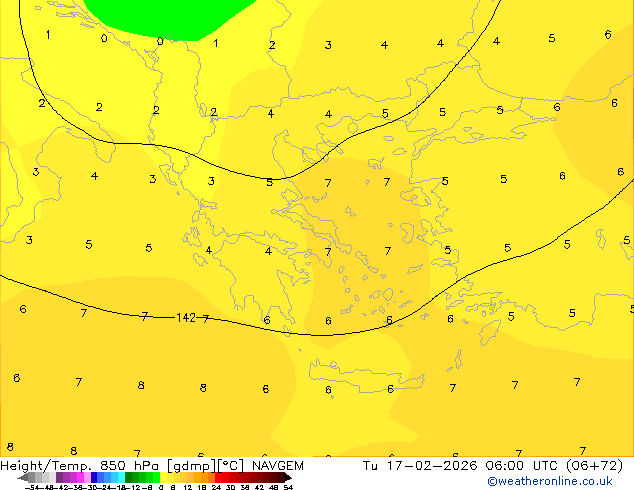
Task: Pick the dark blue legend swatch at -30
Action: 94,477
